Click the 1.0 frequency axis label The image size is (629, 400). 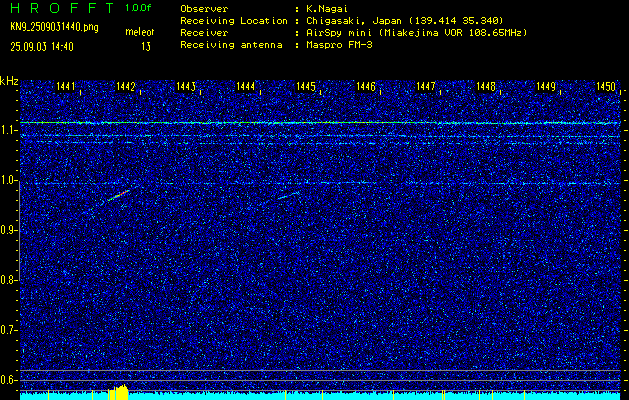click(x=9, y=180)
